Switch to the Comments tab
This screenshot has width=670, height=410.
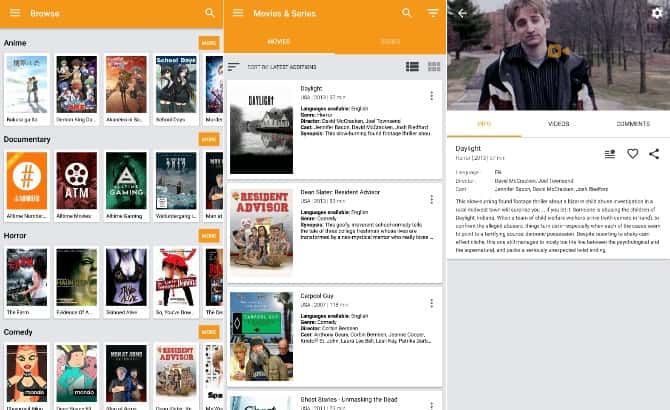pyautogui.click(x=633, y=124)
